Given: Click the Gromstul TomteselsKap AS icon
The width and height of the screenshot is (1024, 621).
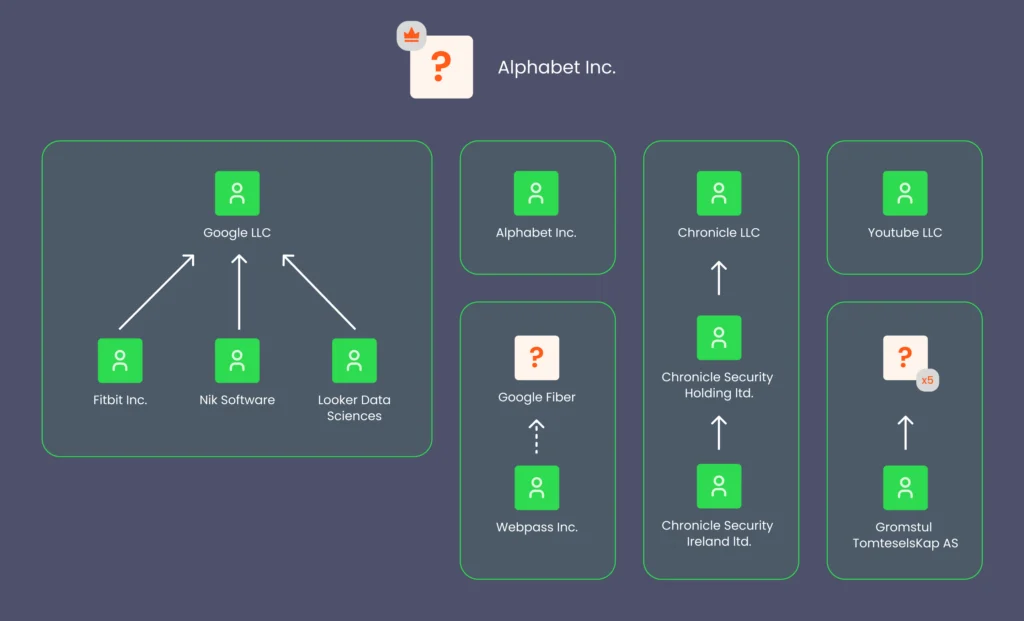Looking at the screenshot, I should coord(904,487).
